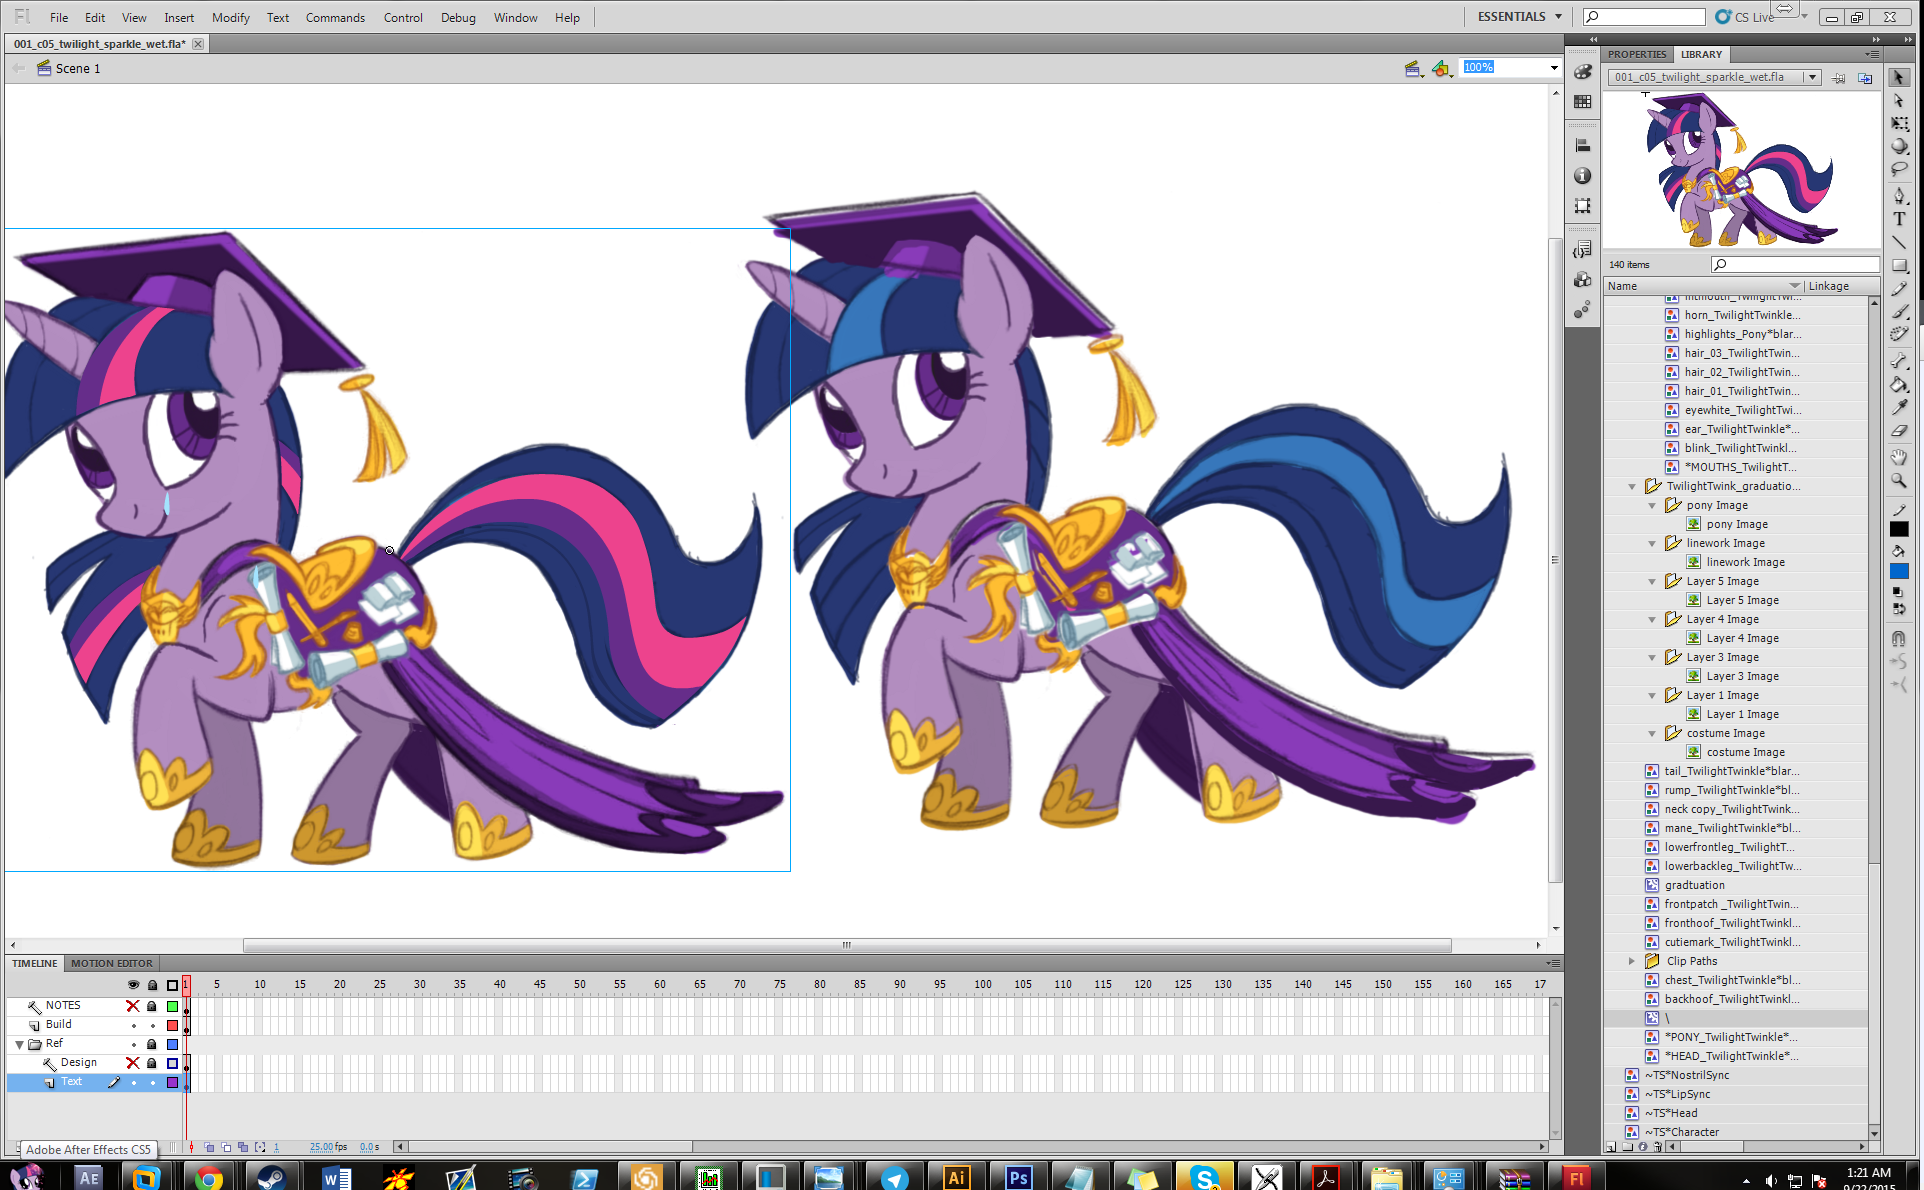
Task: Unlock the Ref layer folder
Action: tap(152, 1044)
